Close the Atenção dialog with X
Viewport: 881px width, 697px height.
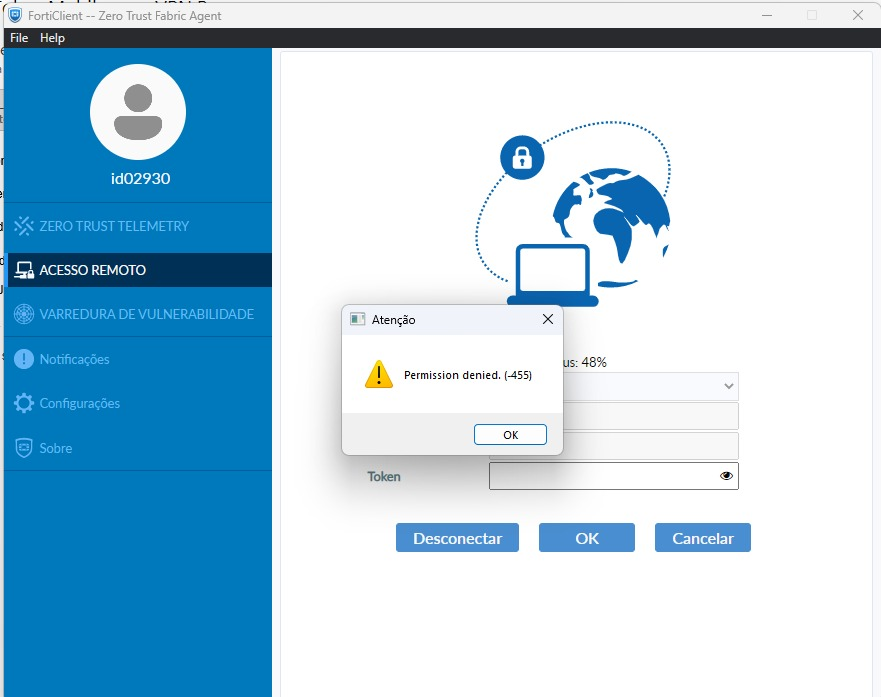click(x=548, y=319)
